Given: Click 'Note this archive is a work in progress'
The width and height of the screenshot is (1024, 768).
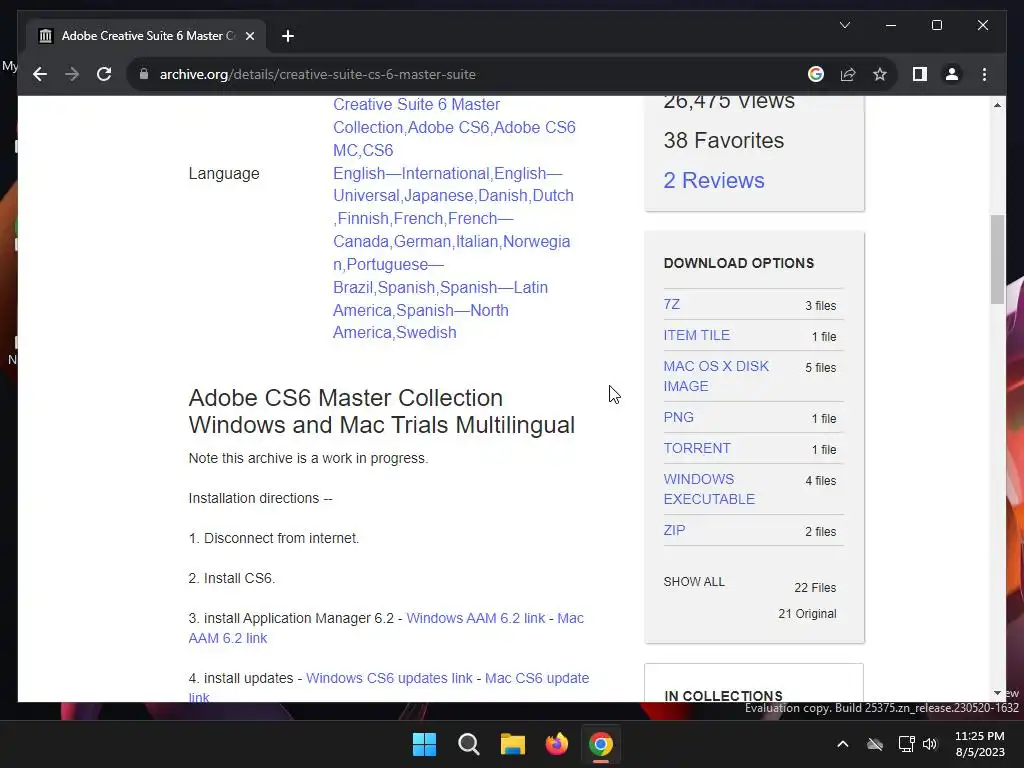Looking at the screenshot, I should tap(308, 458).
